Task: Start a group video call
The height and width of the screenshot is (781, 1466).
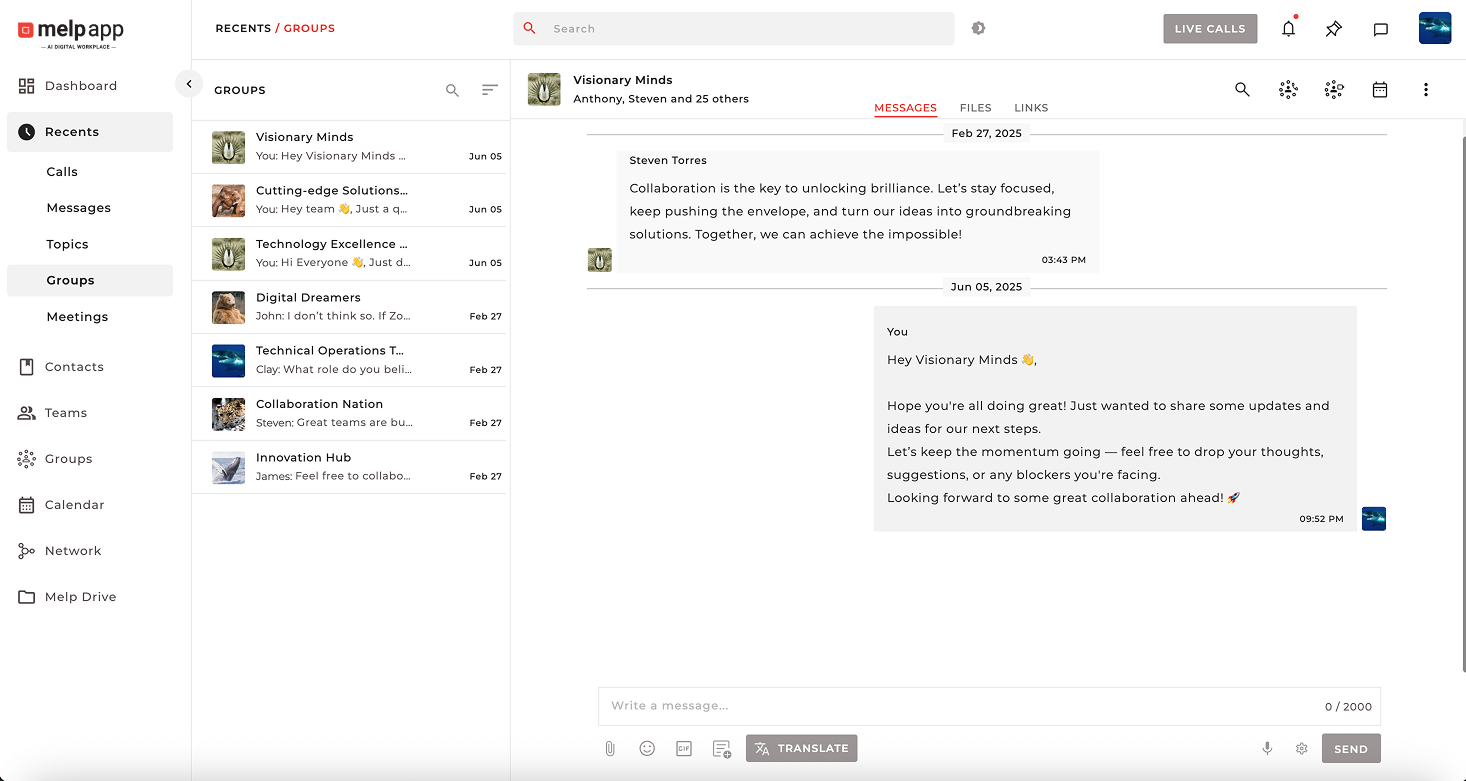Action: pos(1334,90)
